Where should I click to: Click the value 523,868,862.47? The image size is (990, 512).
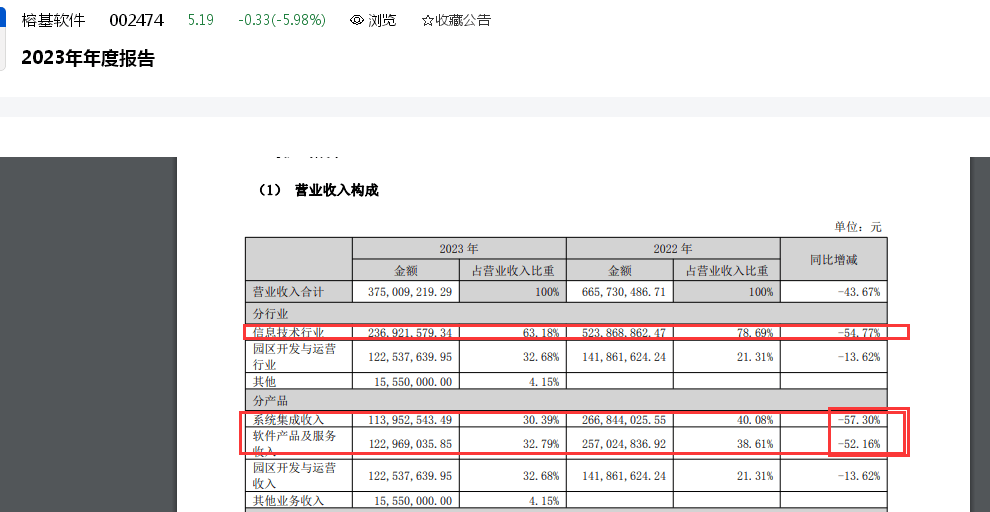point(624,332)
